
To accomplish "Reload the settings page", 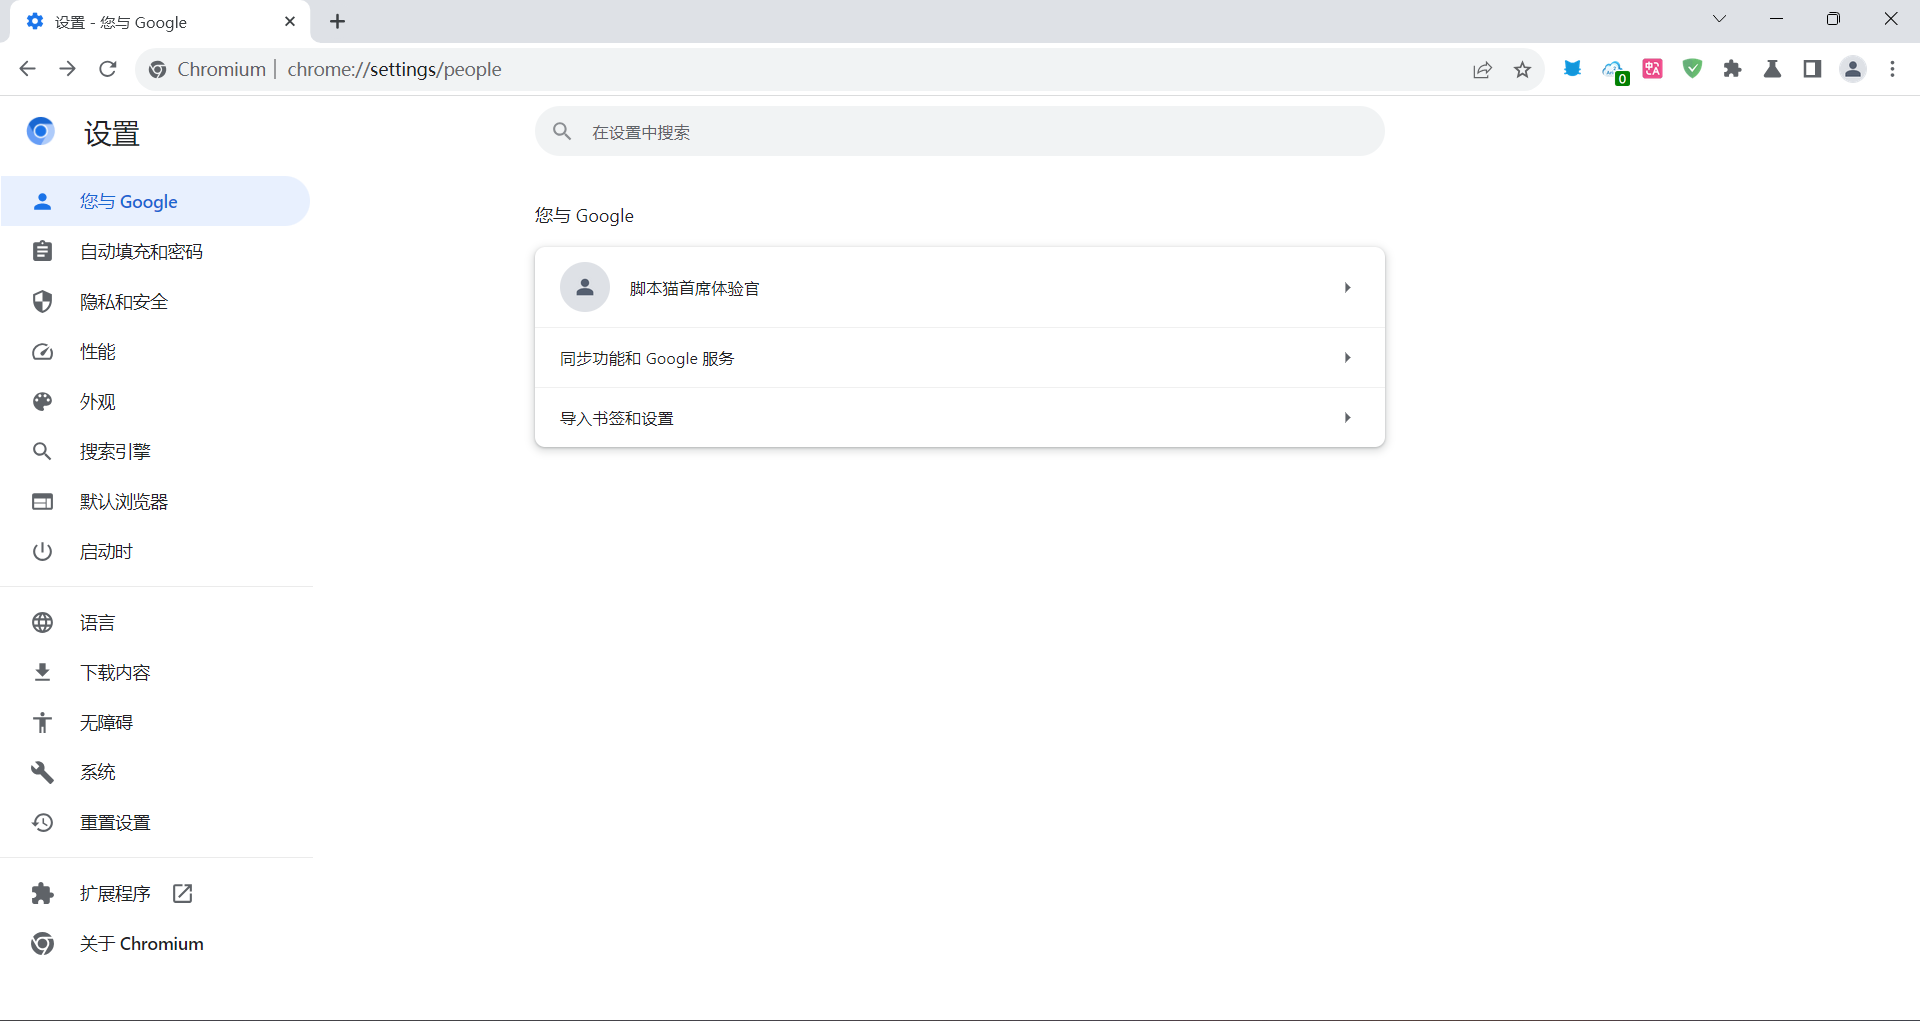I will click(108, 69).
